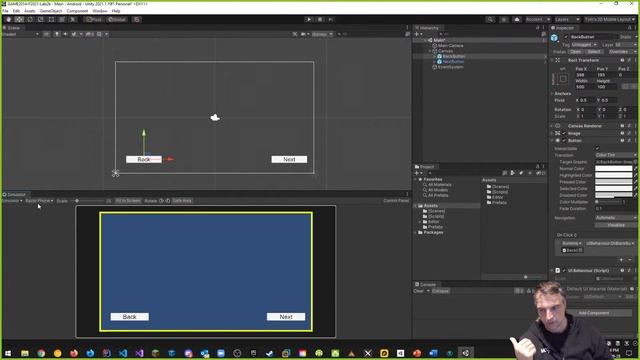Image resolution: width=640 pixels, height=360 pixels.
Task: Click the Normal Color swatch
Action: click(613, 169)
